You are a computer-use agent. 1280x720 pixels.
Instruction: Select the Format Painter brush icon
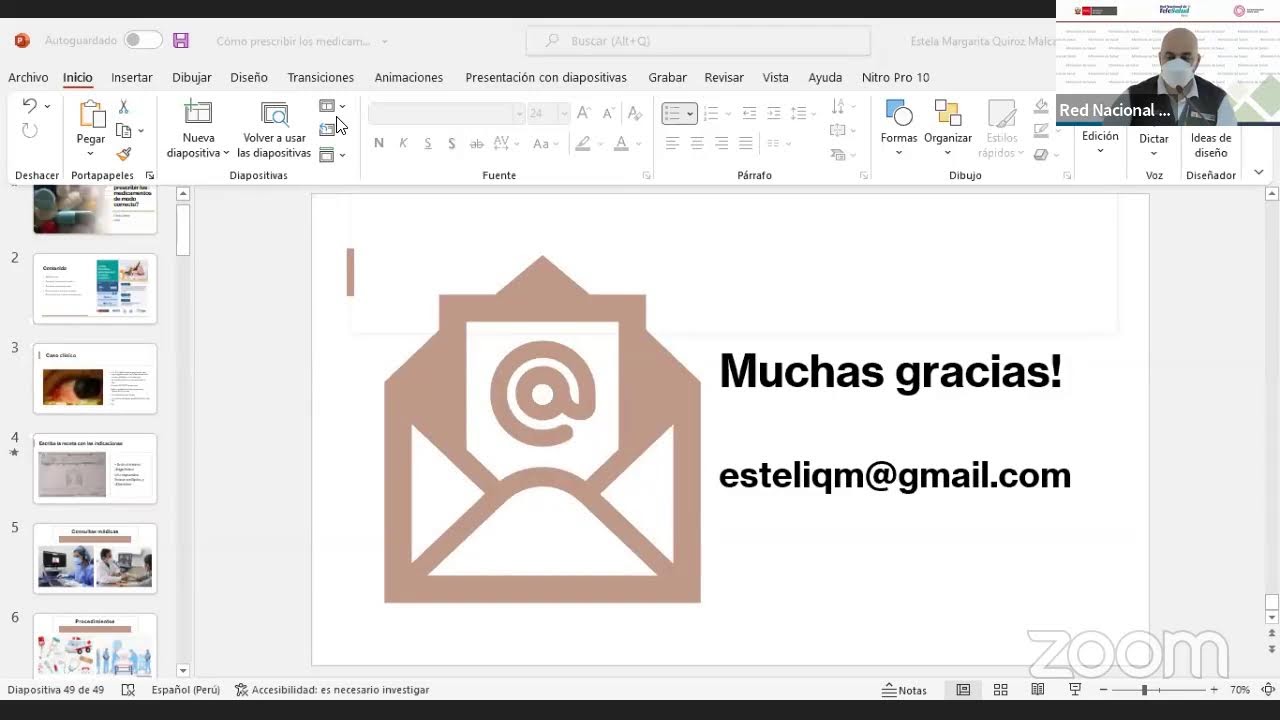124,154
